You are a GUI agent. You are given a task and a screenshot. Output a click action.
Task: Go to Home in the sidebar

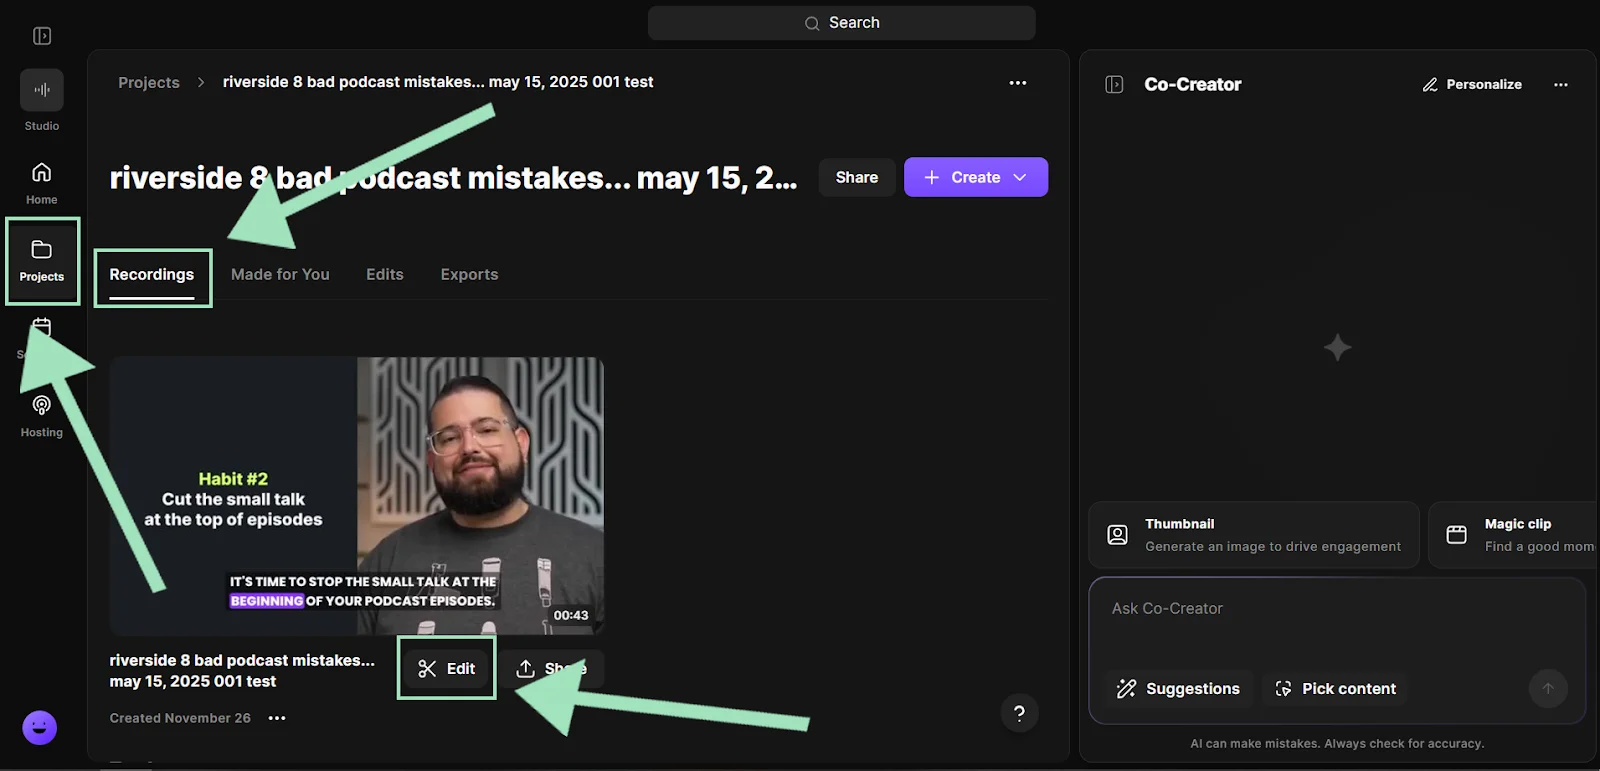pos(41,183)
